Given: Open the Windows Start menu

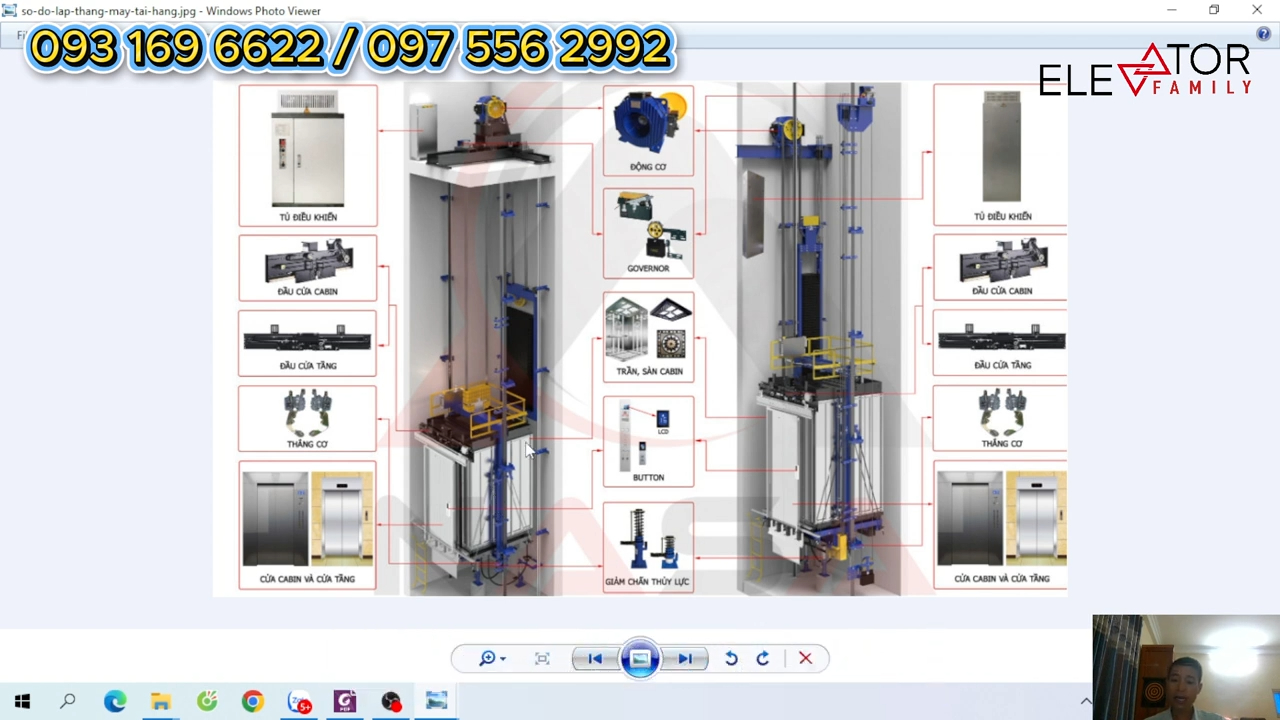Looking at the screenshot, I should 22,702.
